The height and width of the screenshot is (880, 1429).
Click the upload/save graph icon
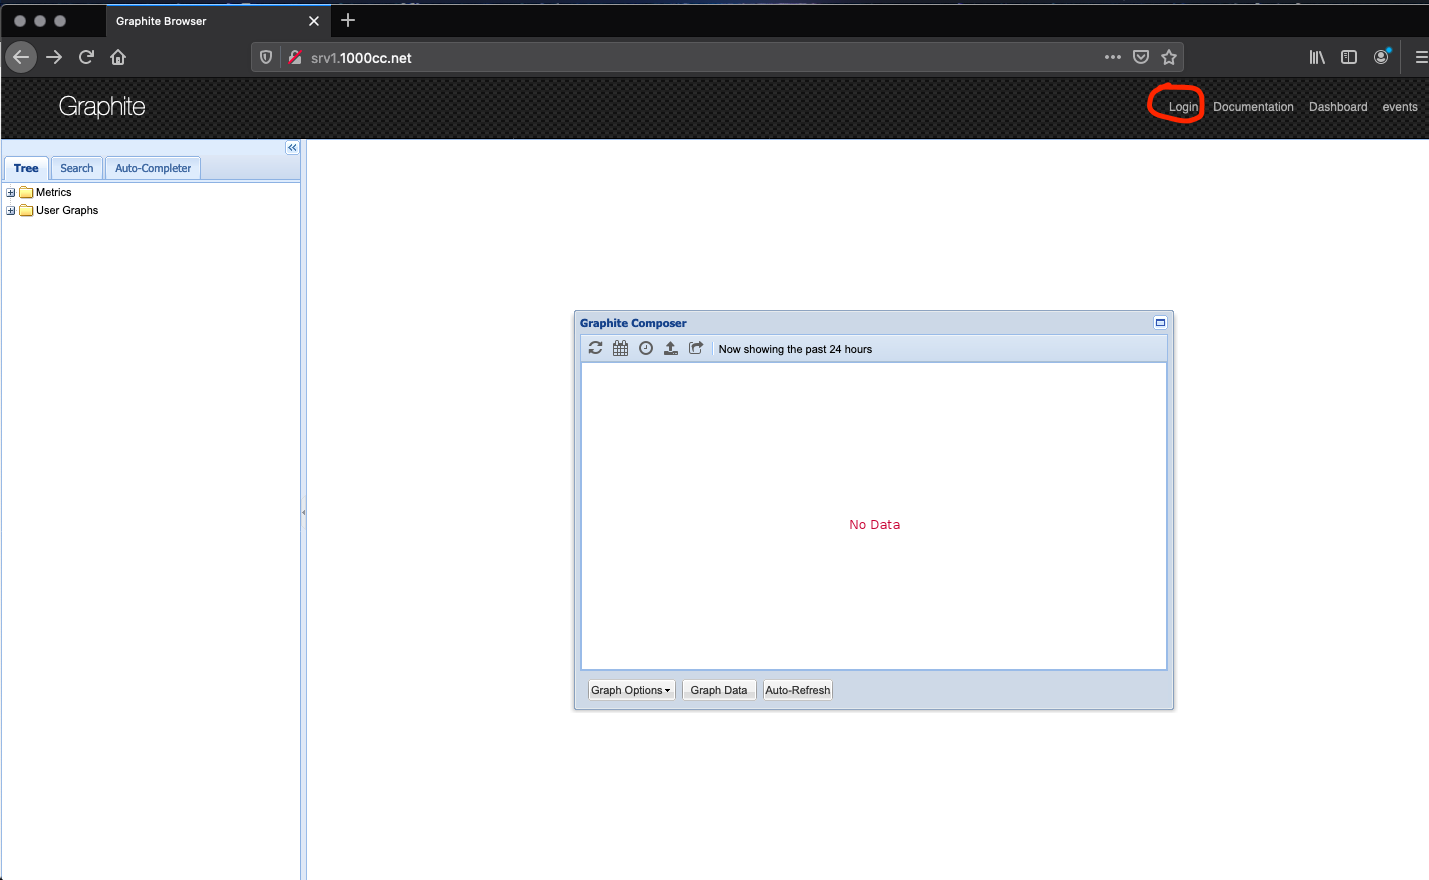pyautogui.click(x=671, y=348)
